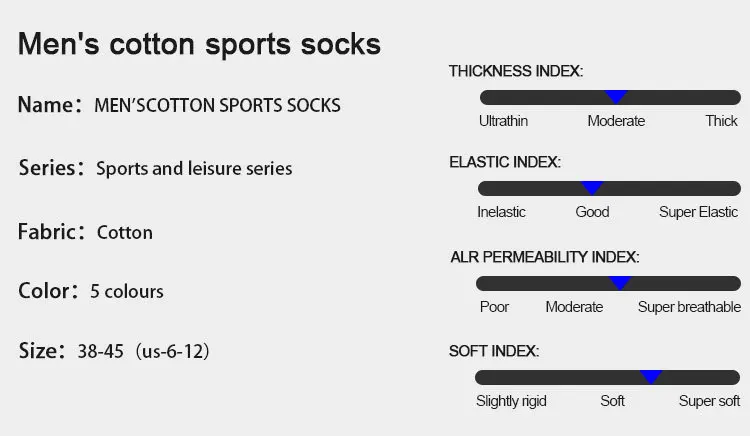Click the Poor permeability label
Viewport: 750px width, 436px height.
[494, 307]
